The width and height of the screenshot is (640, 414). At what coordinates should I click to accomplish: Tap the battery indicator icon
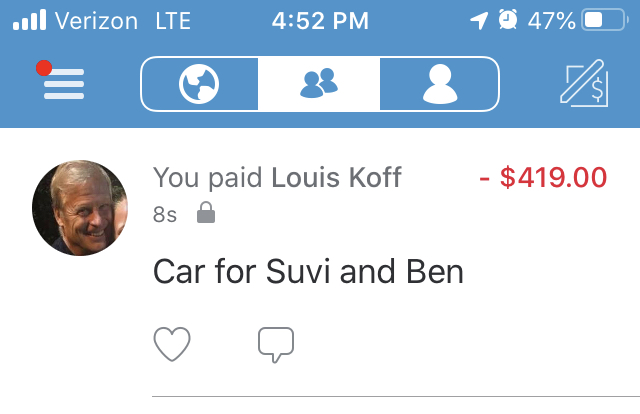[x=604, y=21]
